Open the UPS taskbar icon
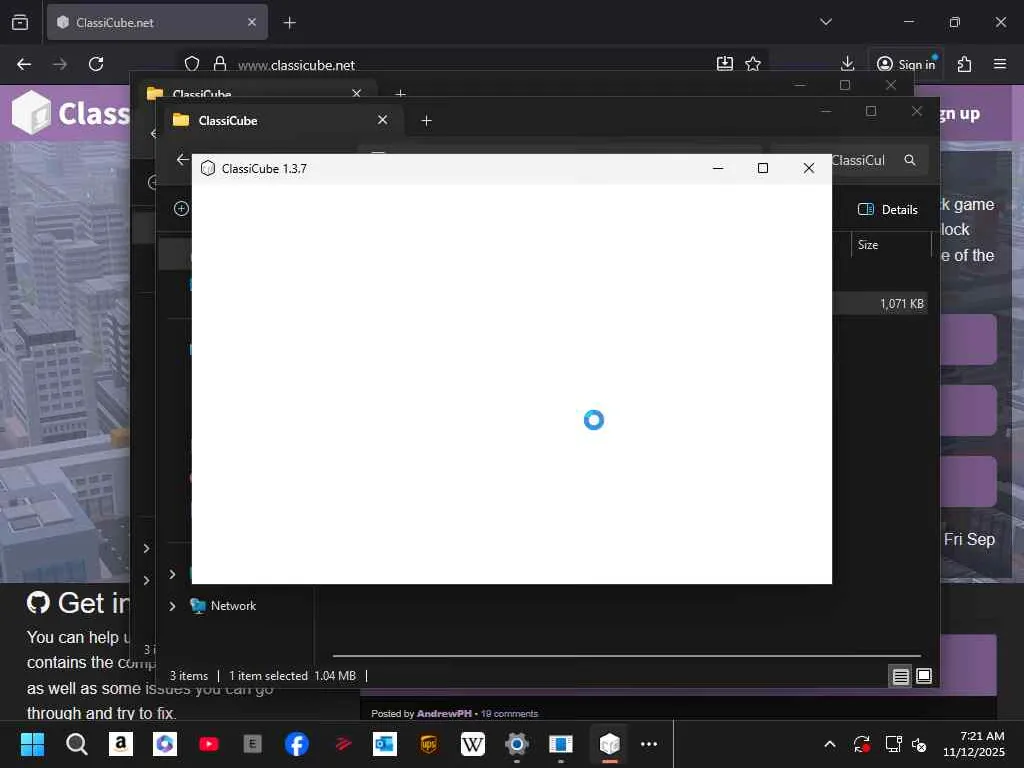Viewport: 1024px width, 768px height. tap(428, 744)
